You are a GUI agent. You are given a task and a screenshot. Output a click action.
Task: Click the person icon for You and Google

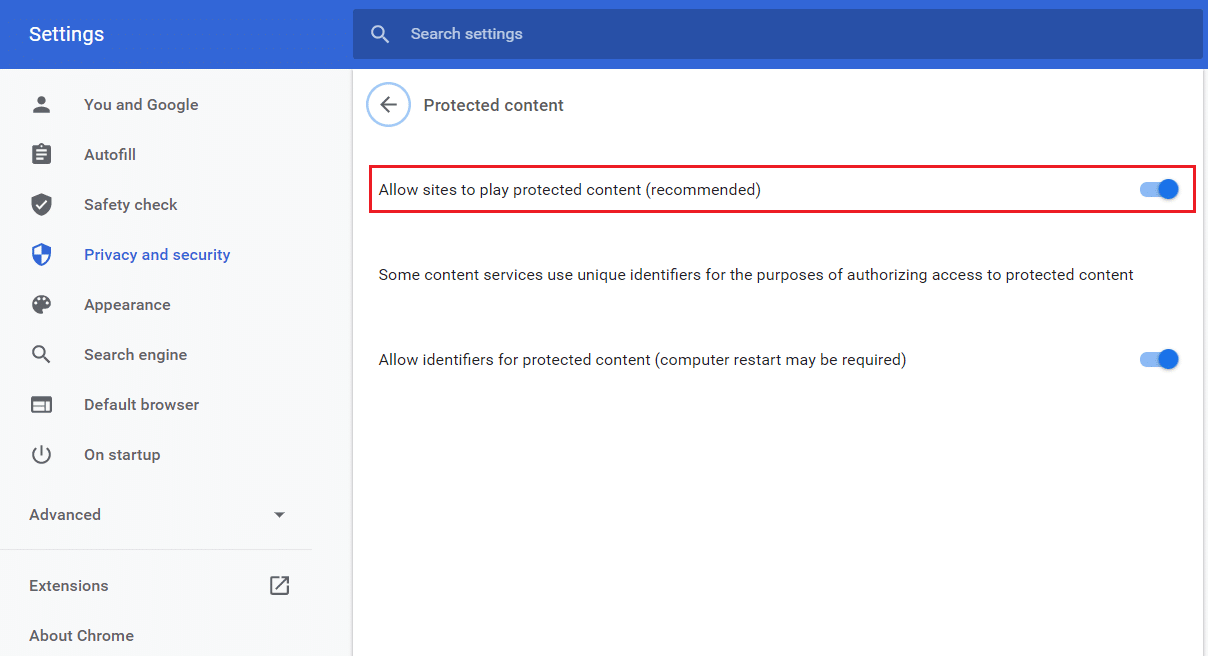click(x=41, y=104)
